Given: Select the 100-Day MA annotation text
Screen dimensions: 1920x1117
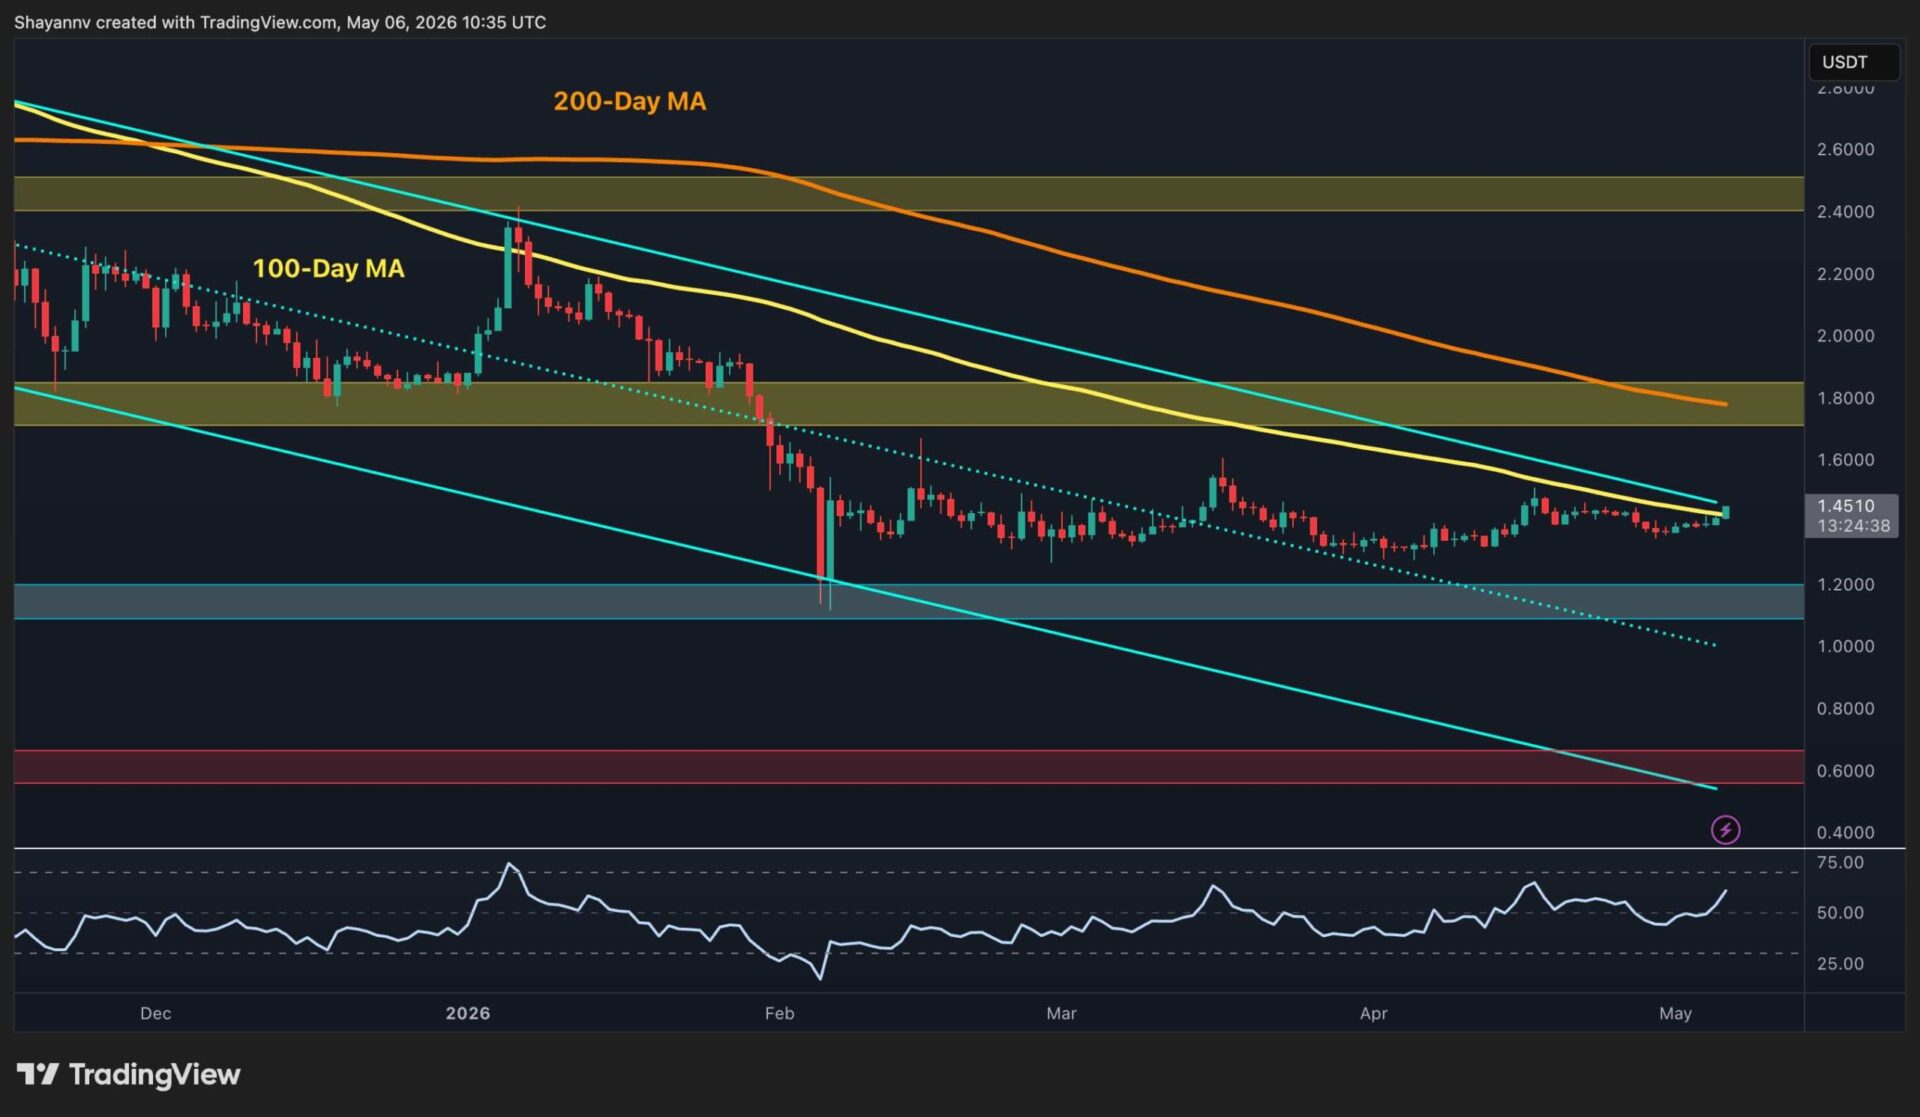Looking at the screenshot, I should click(328, 268).
